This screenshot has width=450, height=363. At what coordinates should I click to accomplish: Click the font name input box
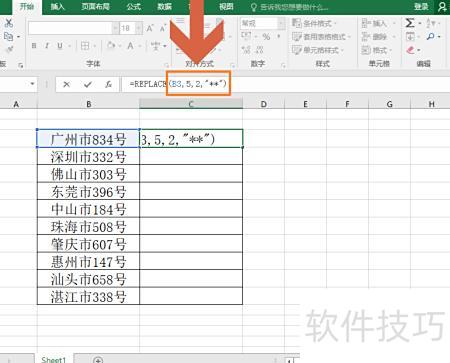pos(70,28)
